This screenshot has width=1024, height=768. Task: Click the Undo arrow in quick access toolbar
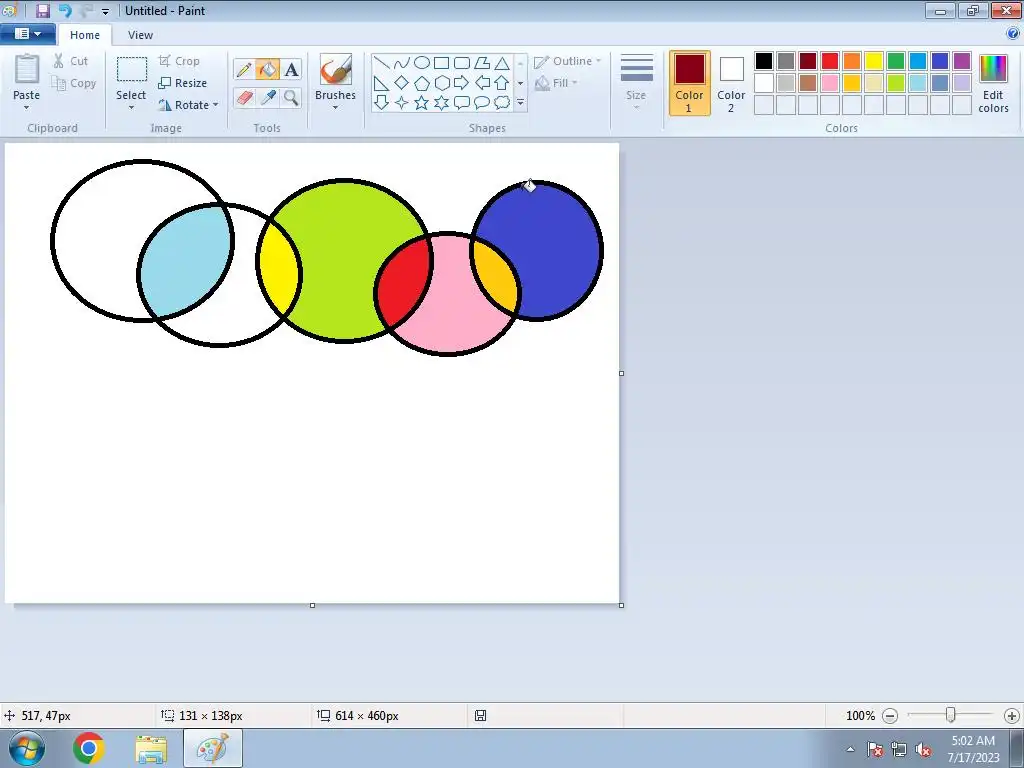coord(65,10)
